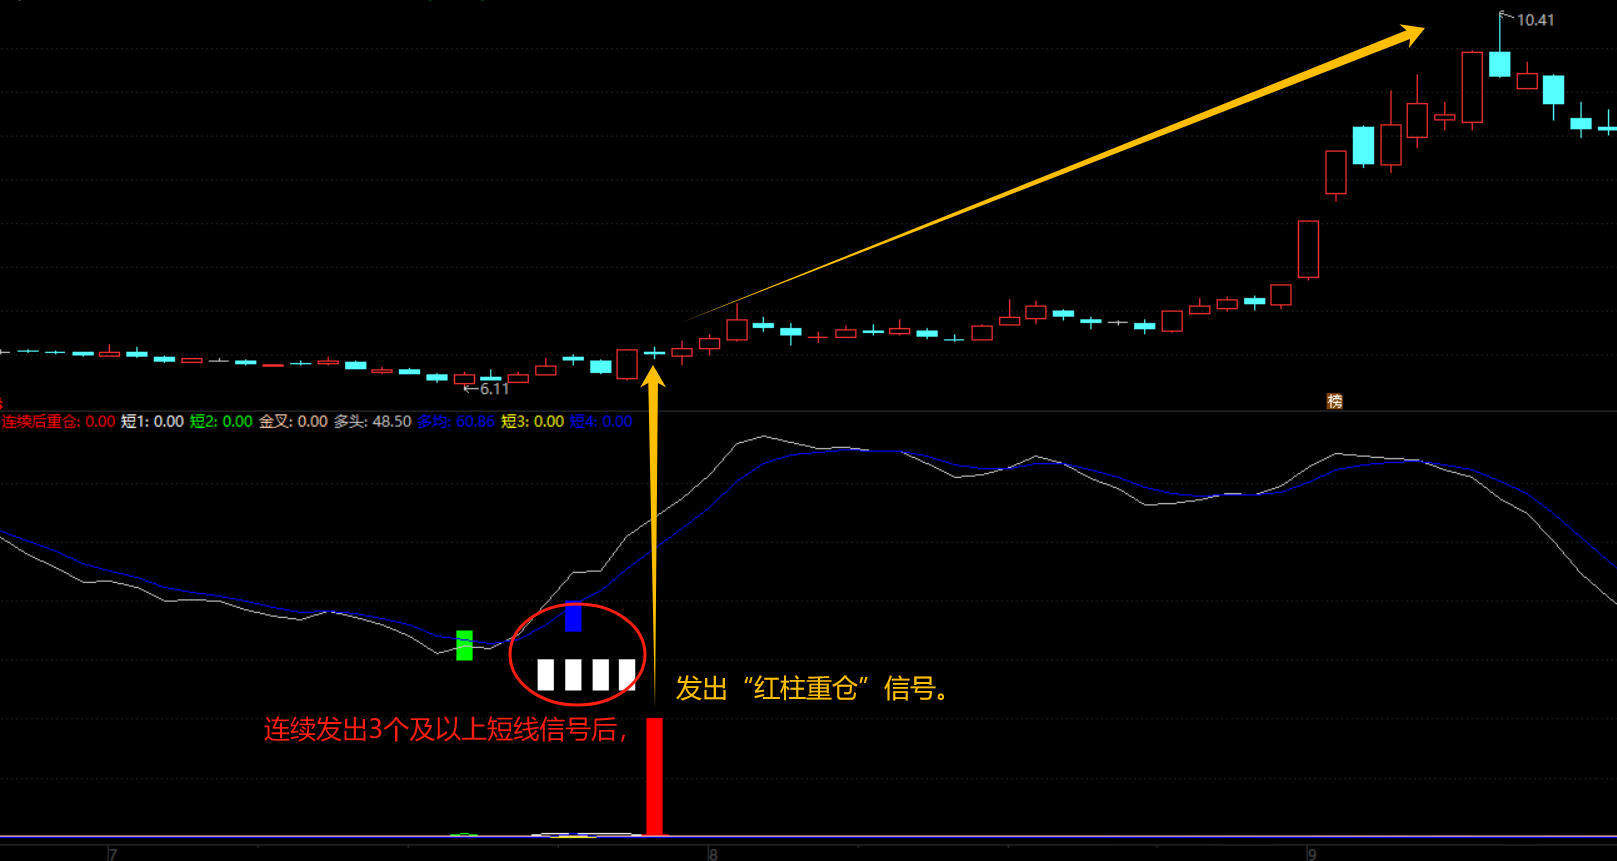
Task: Select the 短3: 0.00 indicator label
Action: [x=532, y=422]
